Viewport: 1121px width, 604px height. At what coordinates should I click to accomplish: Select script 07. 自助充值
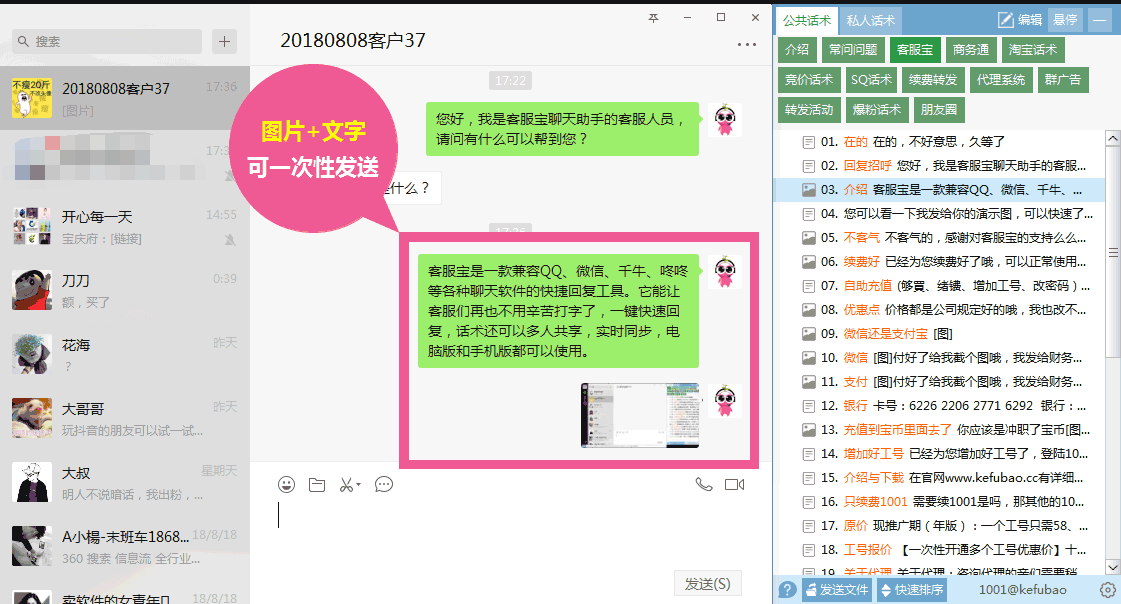[x=939, y=286]
